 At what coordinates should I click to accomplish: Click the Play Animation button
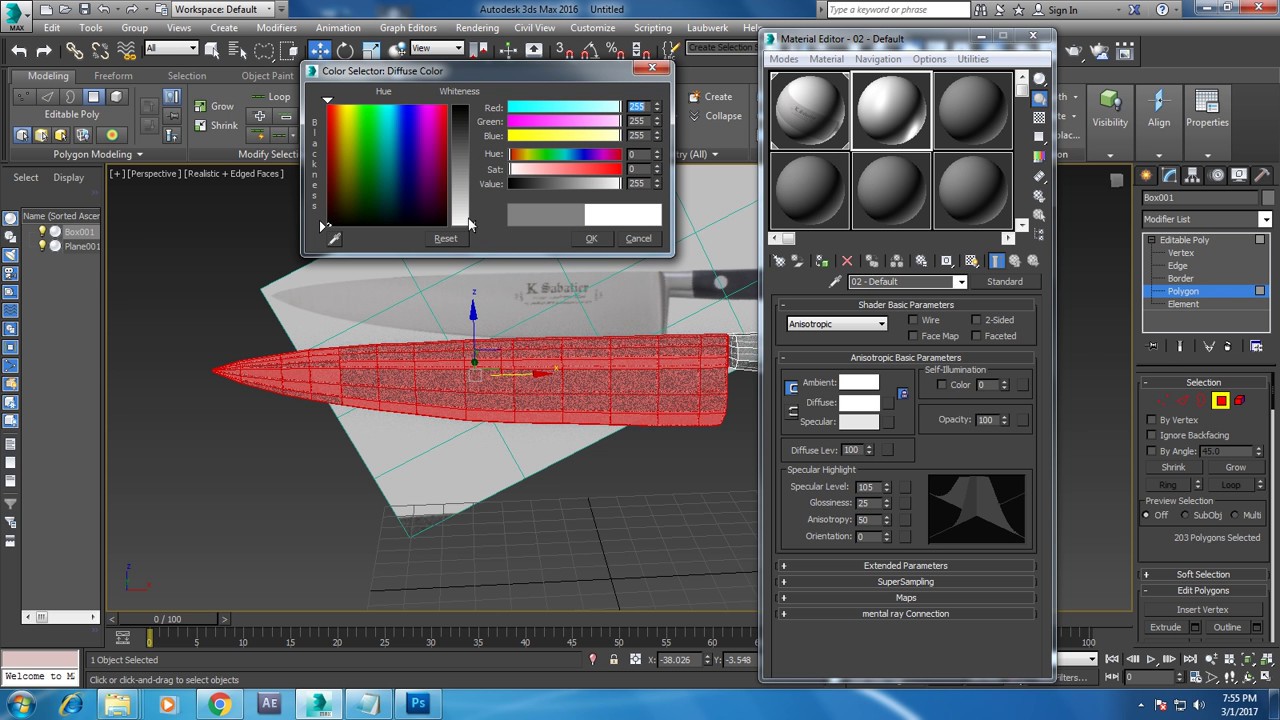point(1151,659)
